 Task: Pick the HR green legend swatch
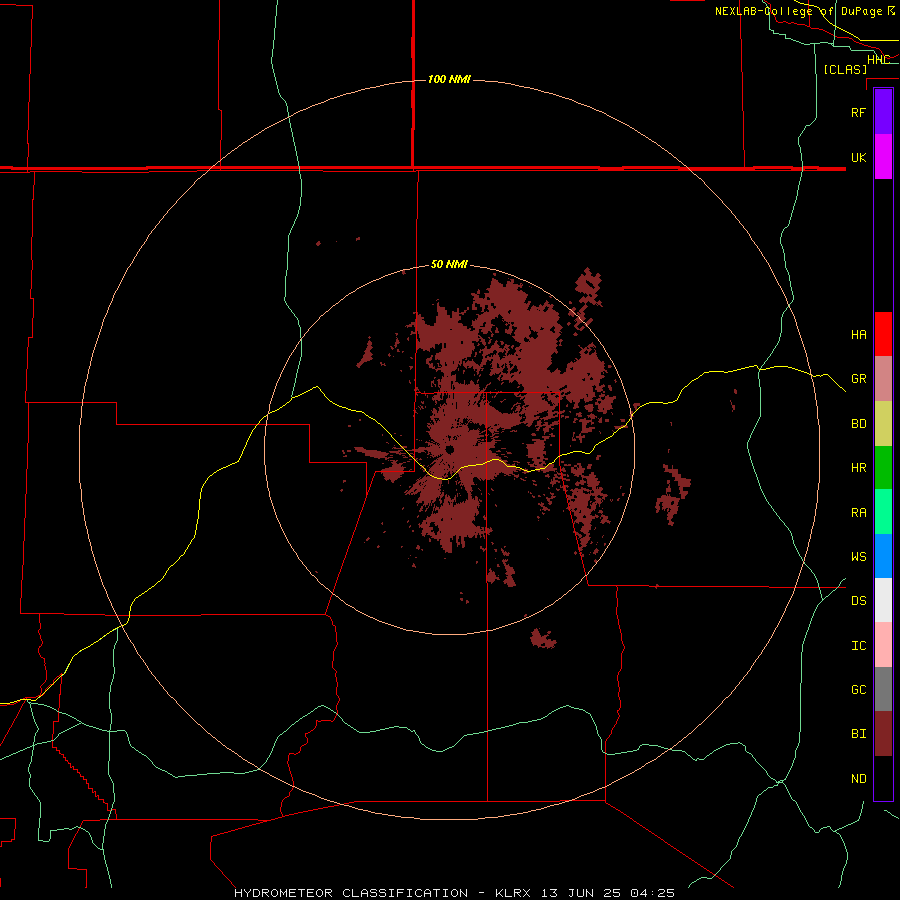[883, 468]
